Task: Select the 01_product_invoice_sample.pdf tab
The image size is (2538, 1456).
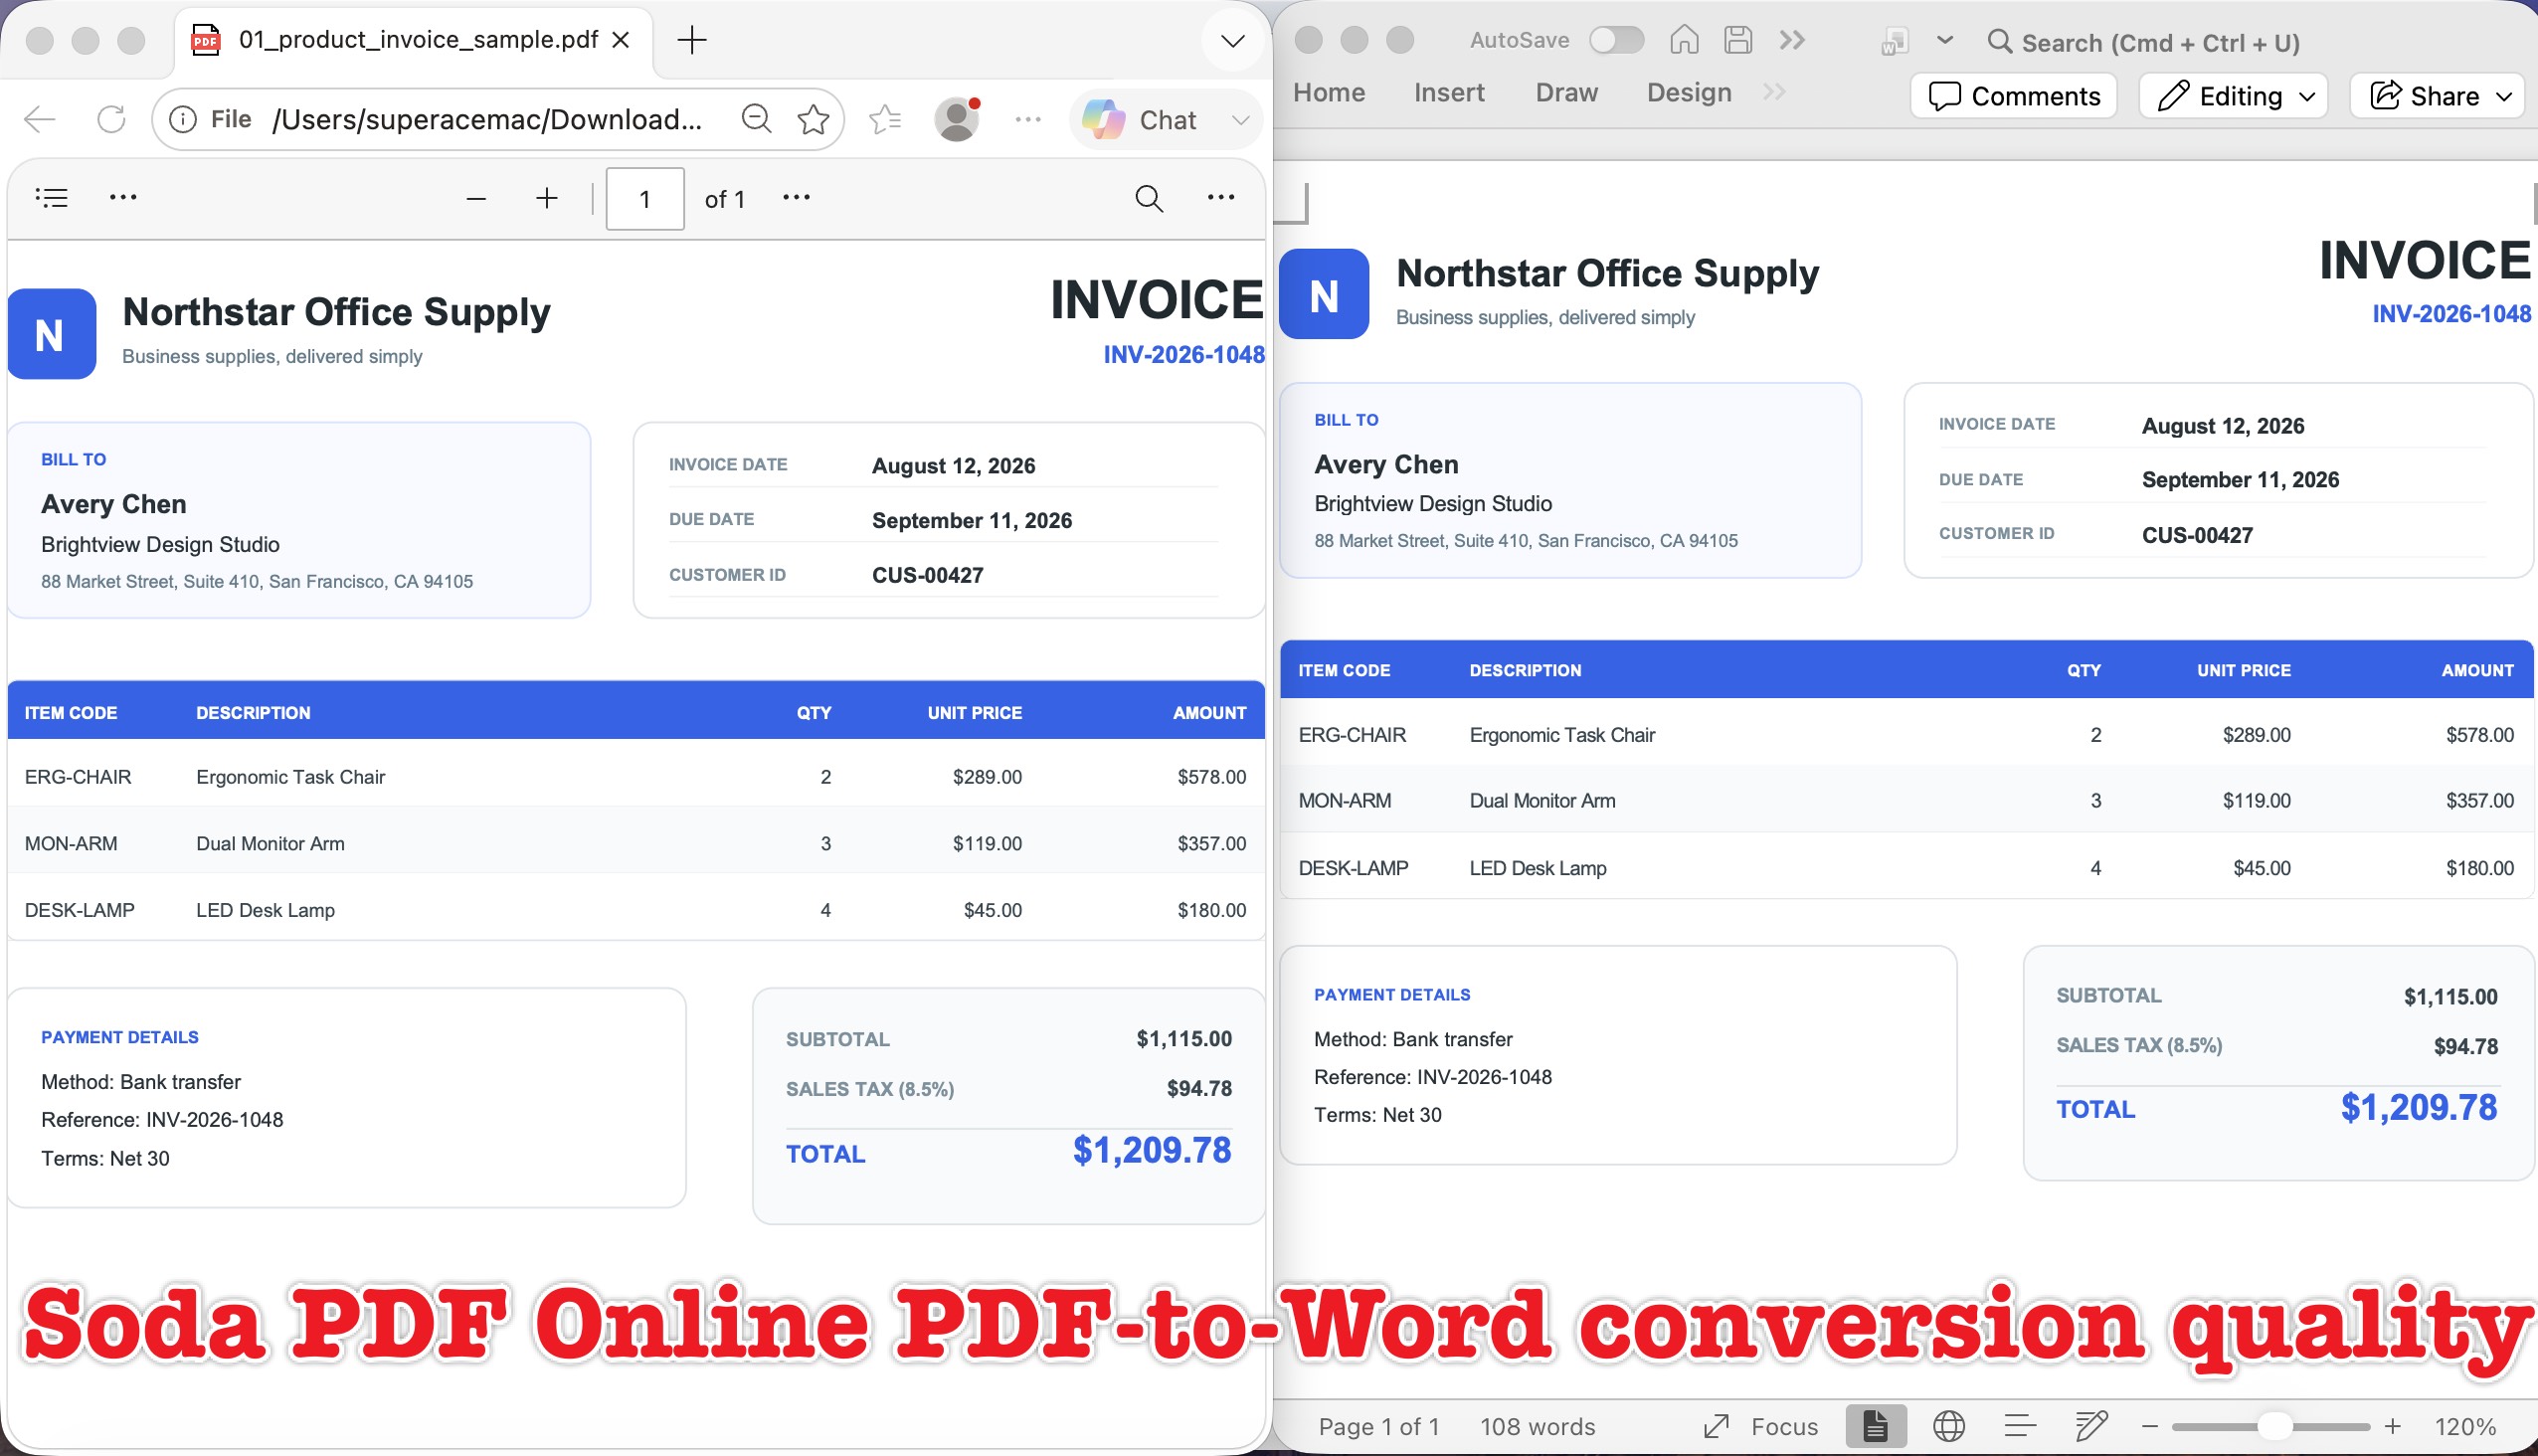Action: coord(412,40)
